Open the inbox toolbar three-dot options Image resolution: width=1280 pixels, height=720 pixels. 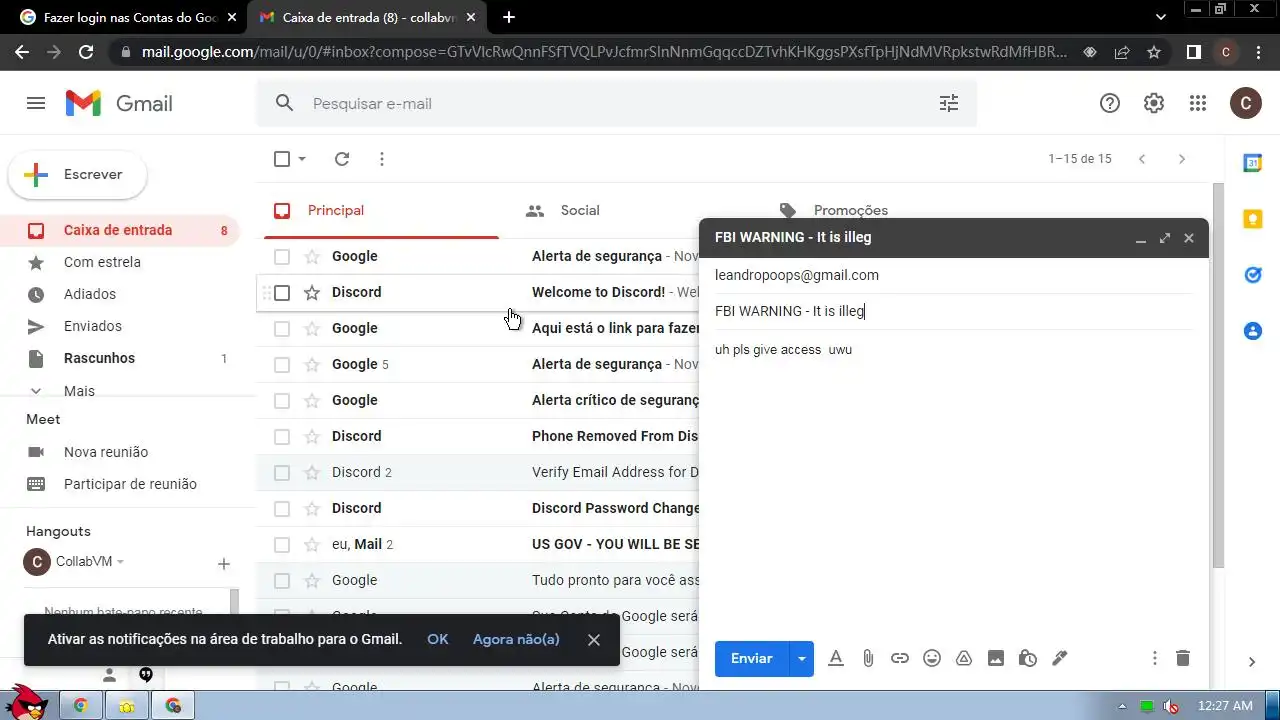(x=382, y=159)
